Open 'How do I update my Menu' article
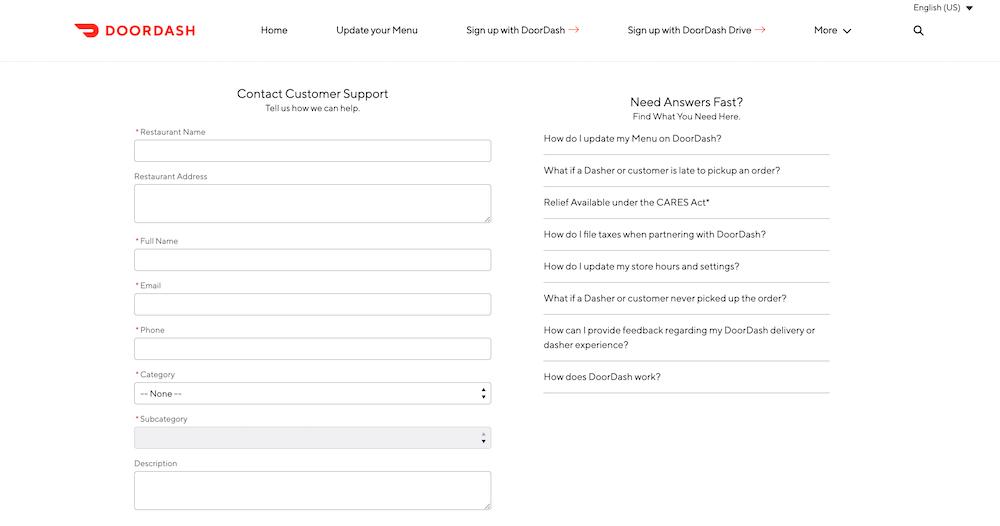The height and width of the screenshot is (526, 1000). tap(632, 139)
